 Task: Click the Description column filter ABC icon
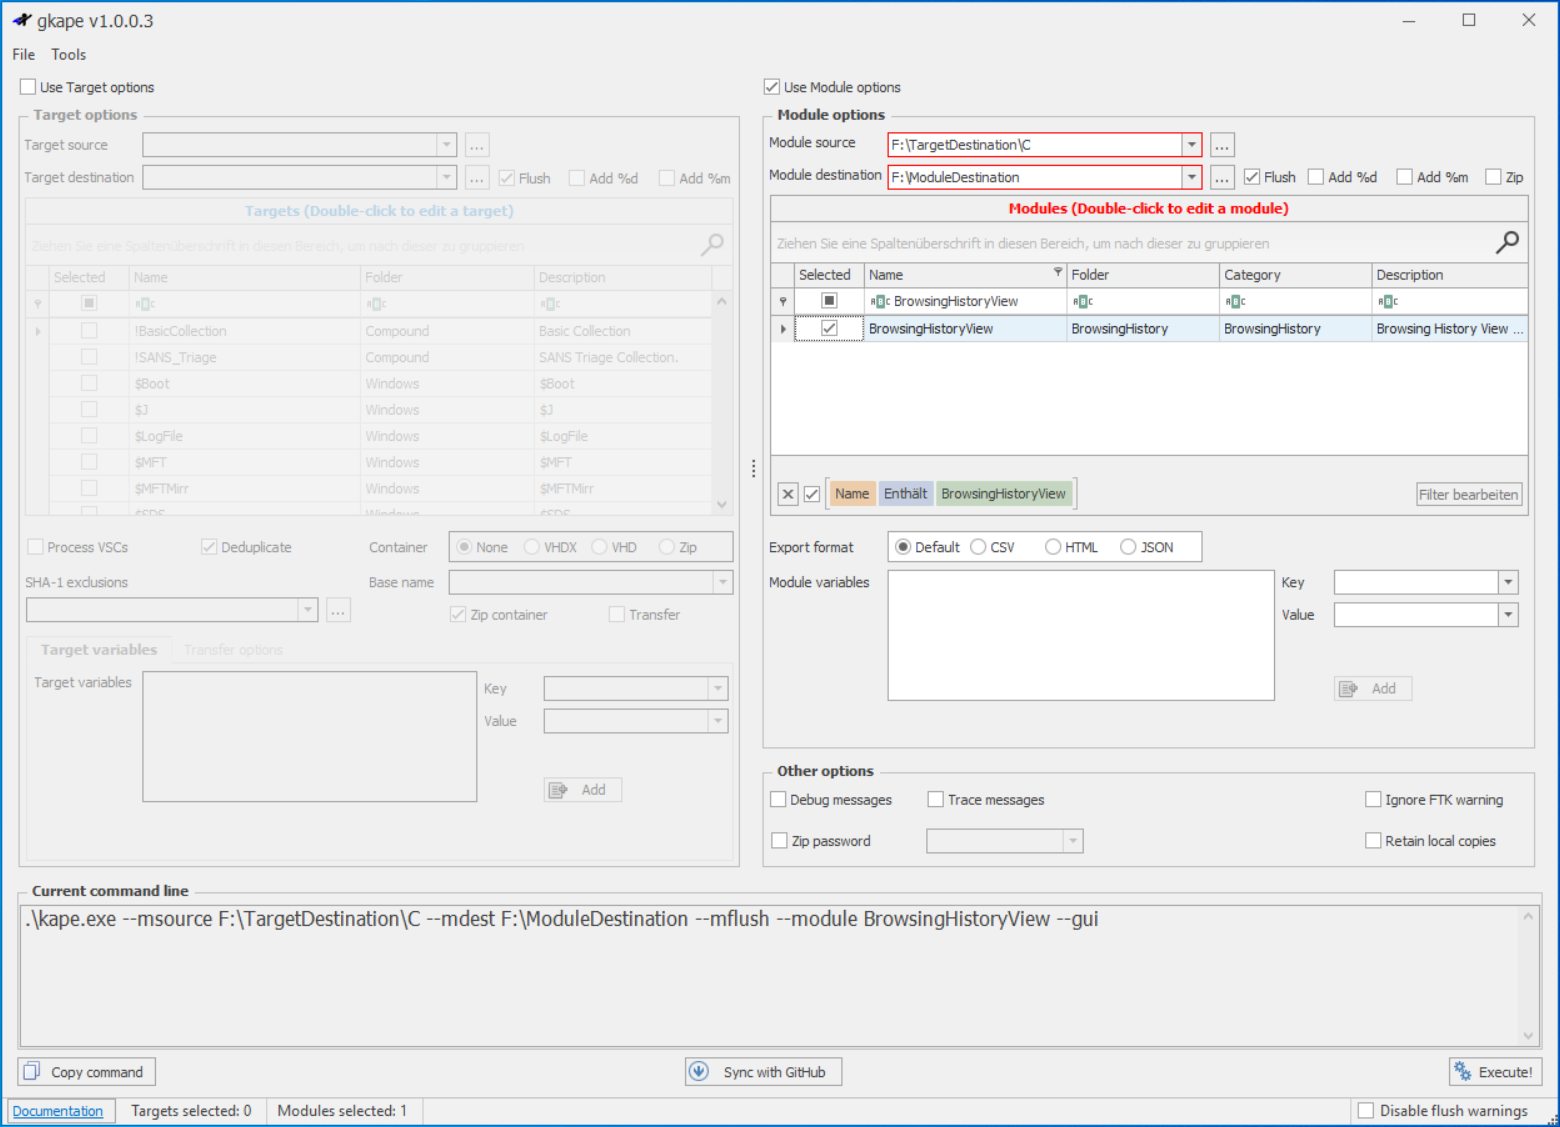pyautogui.click(x=1387, y=301)
